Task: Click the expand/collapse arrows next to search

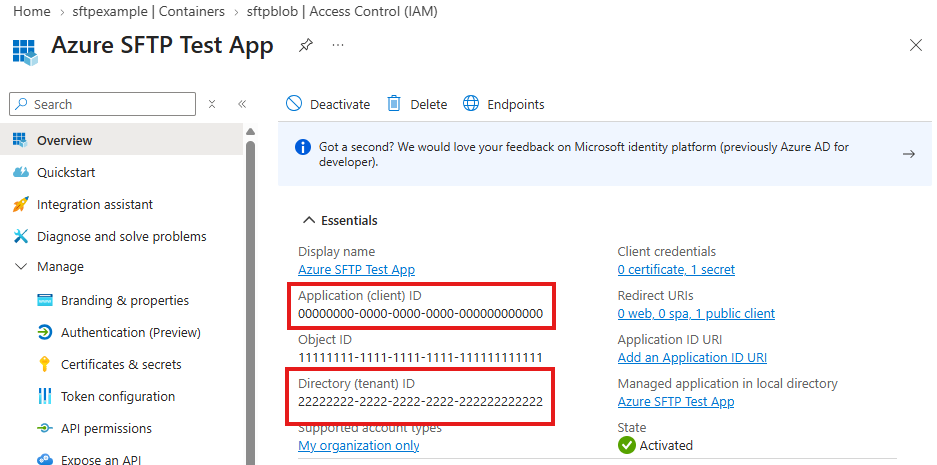Action: (x=212, y=104)
